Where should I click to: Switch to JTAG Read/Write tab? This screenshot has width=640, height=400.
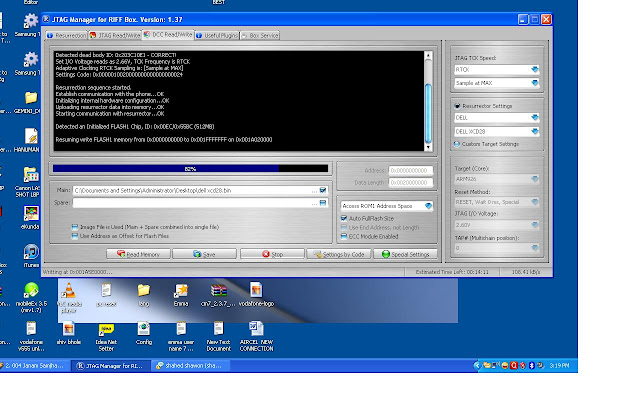(115, 36)
